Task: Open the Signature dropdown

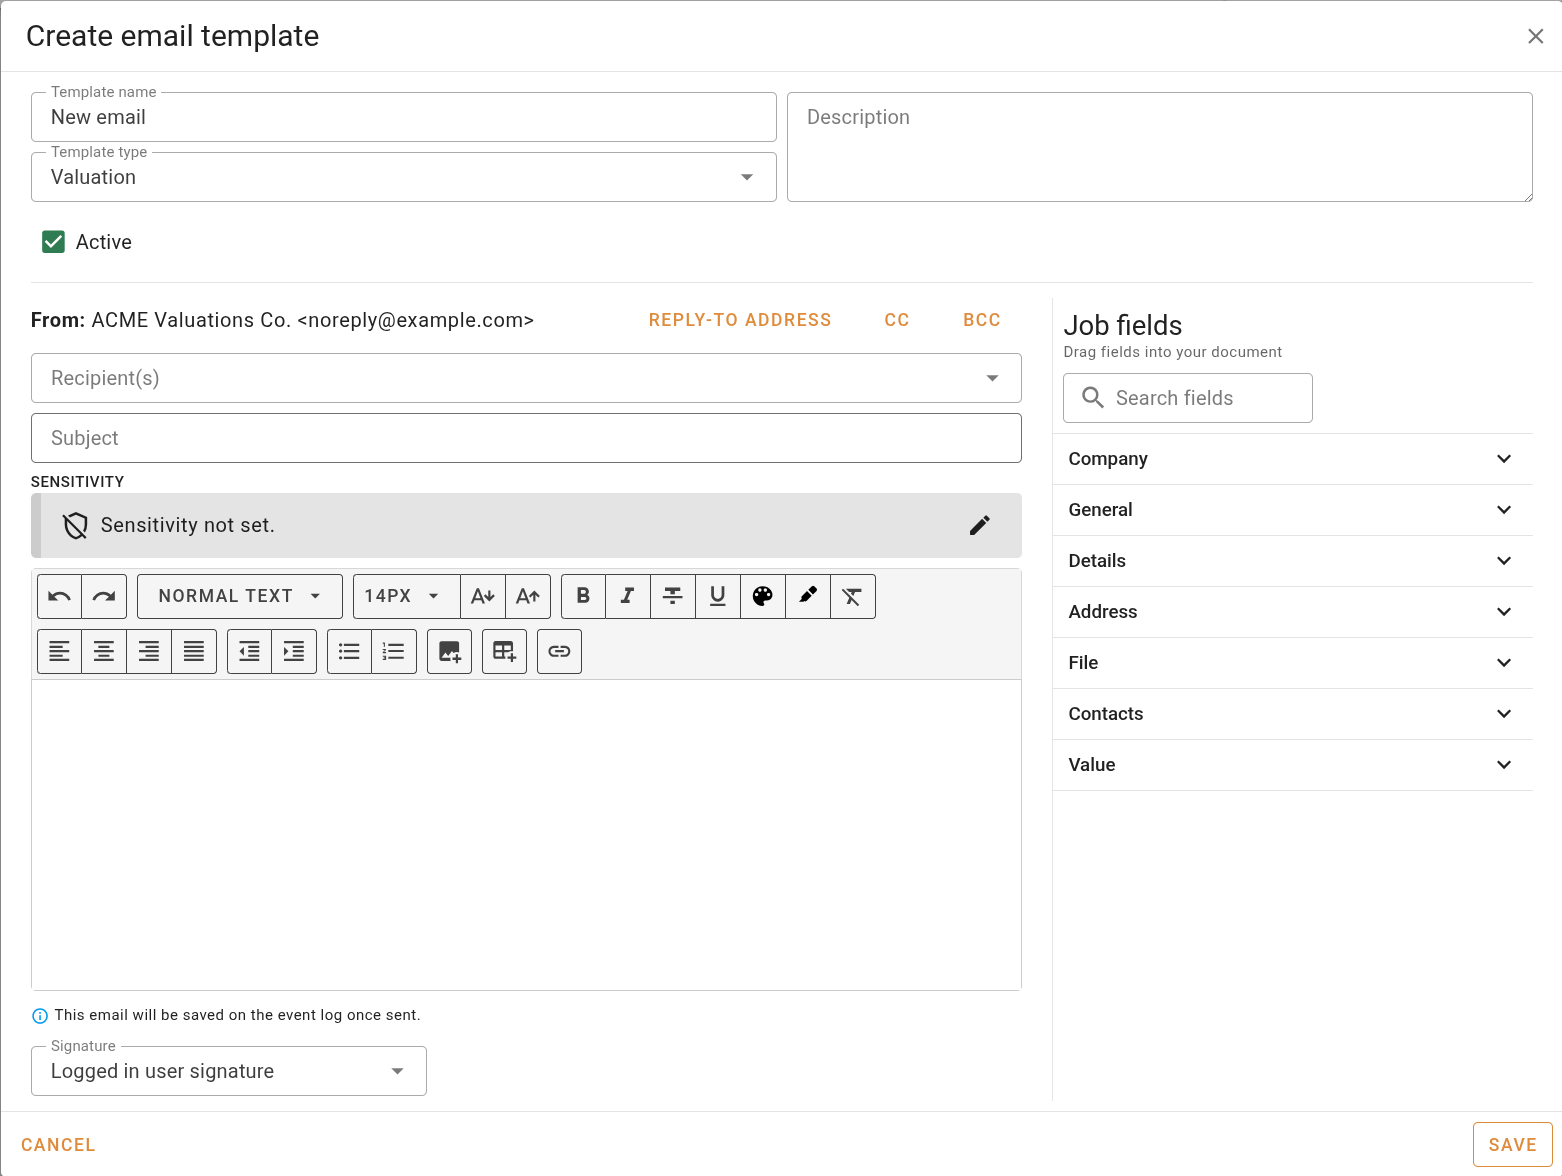Action: 229,1071
